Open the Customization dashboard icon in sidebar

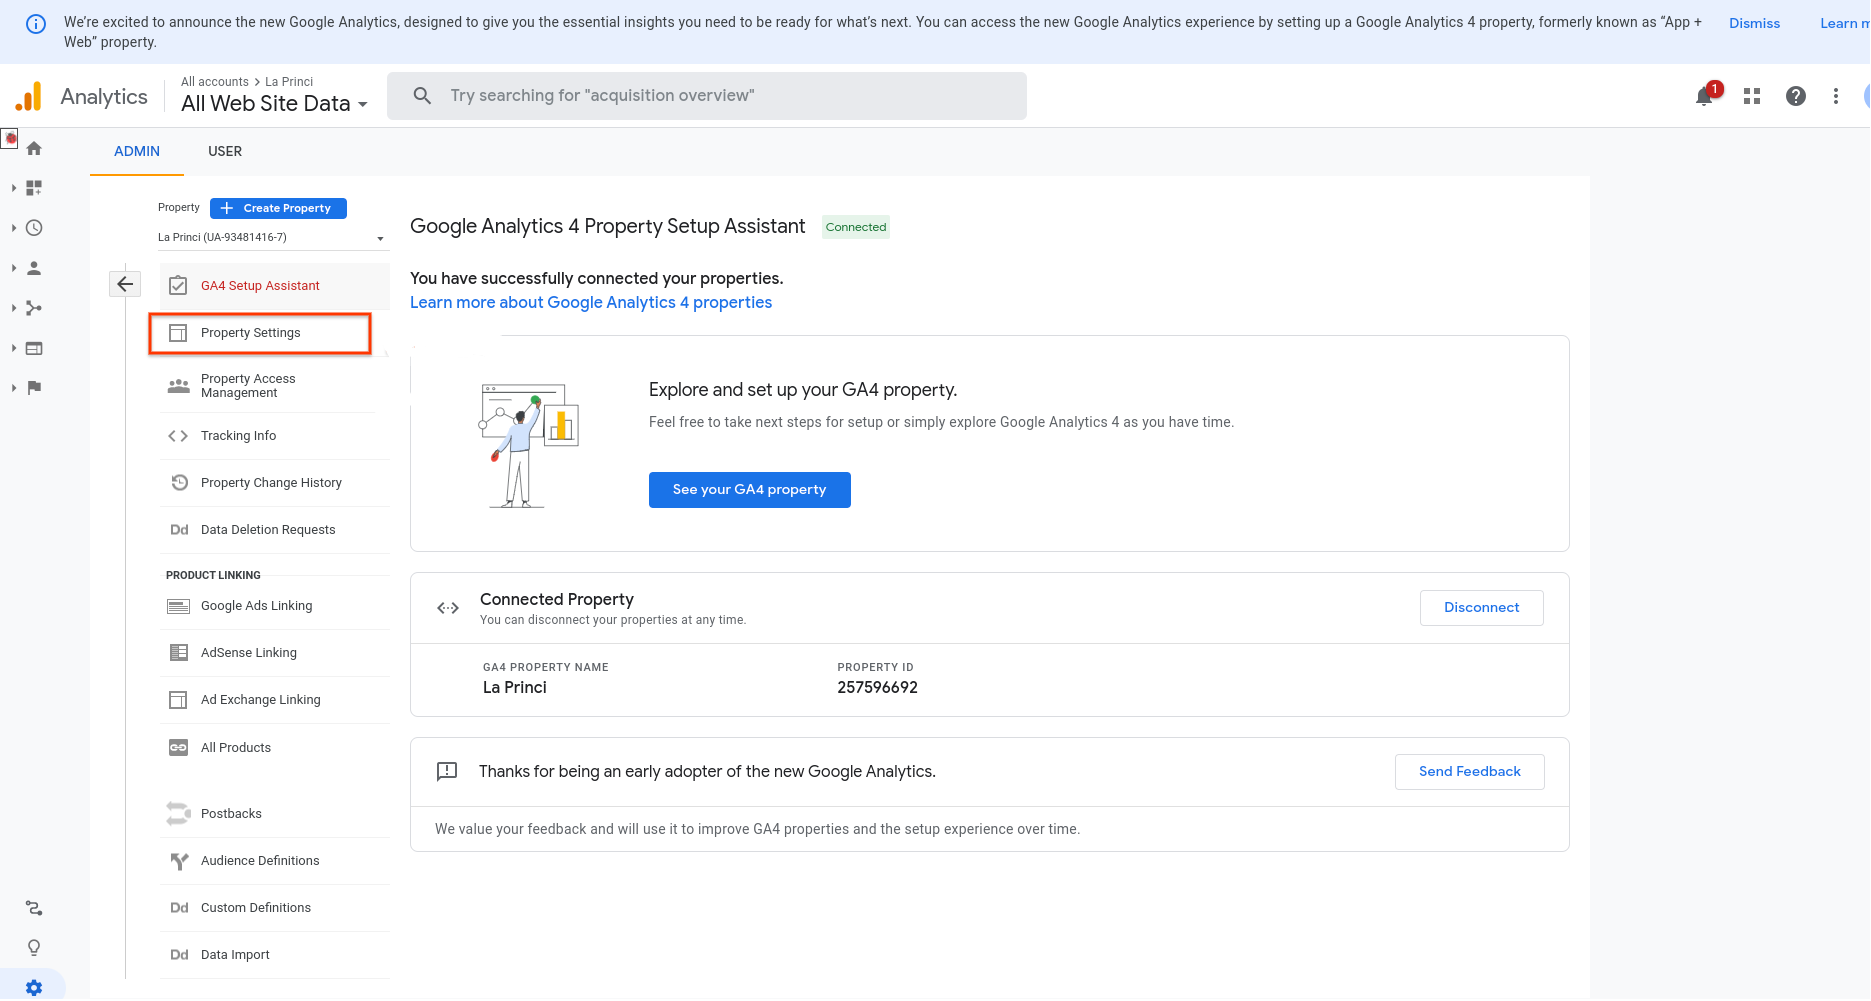tap(34, 188)
